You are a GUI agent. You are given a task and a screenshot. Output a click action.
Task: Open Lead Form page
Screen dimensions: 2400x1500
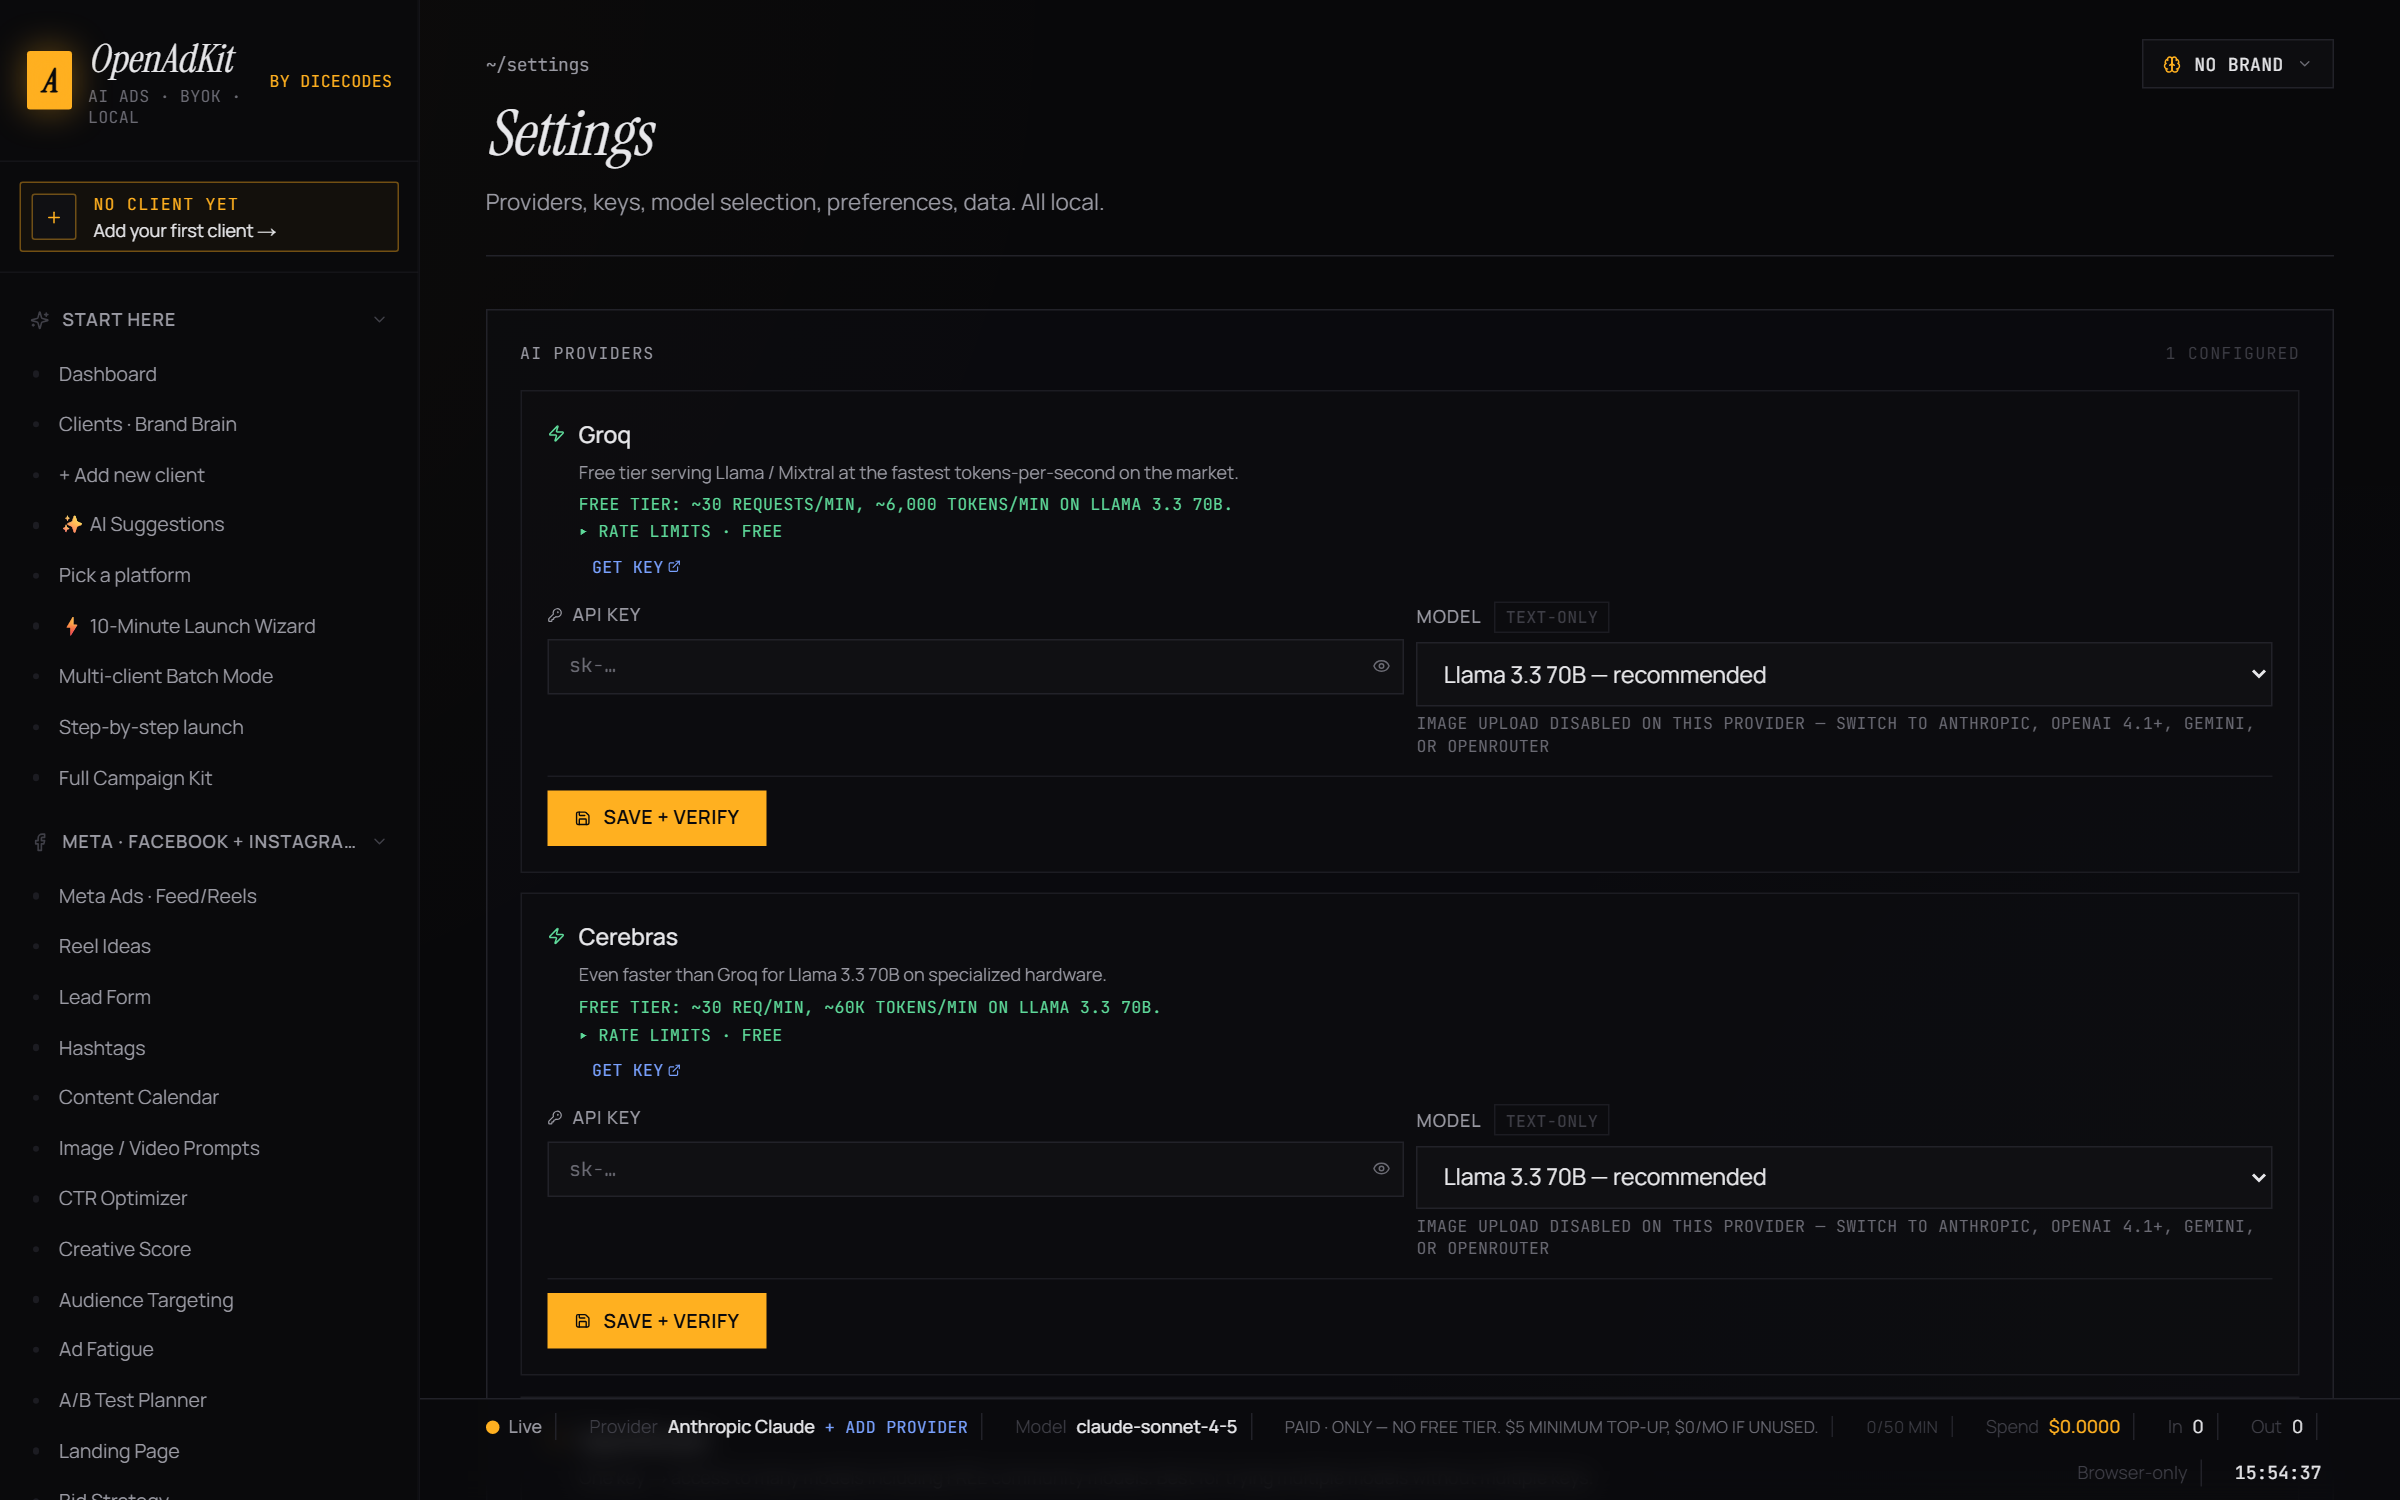[x=105, y=997]
